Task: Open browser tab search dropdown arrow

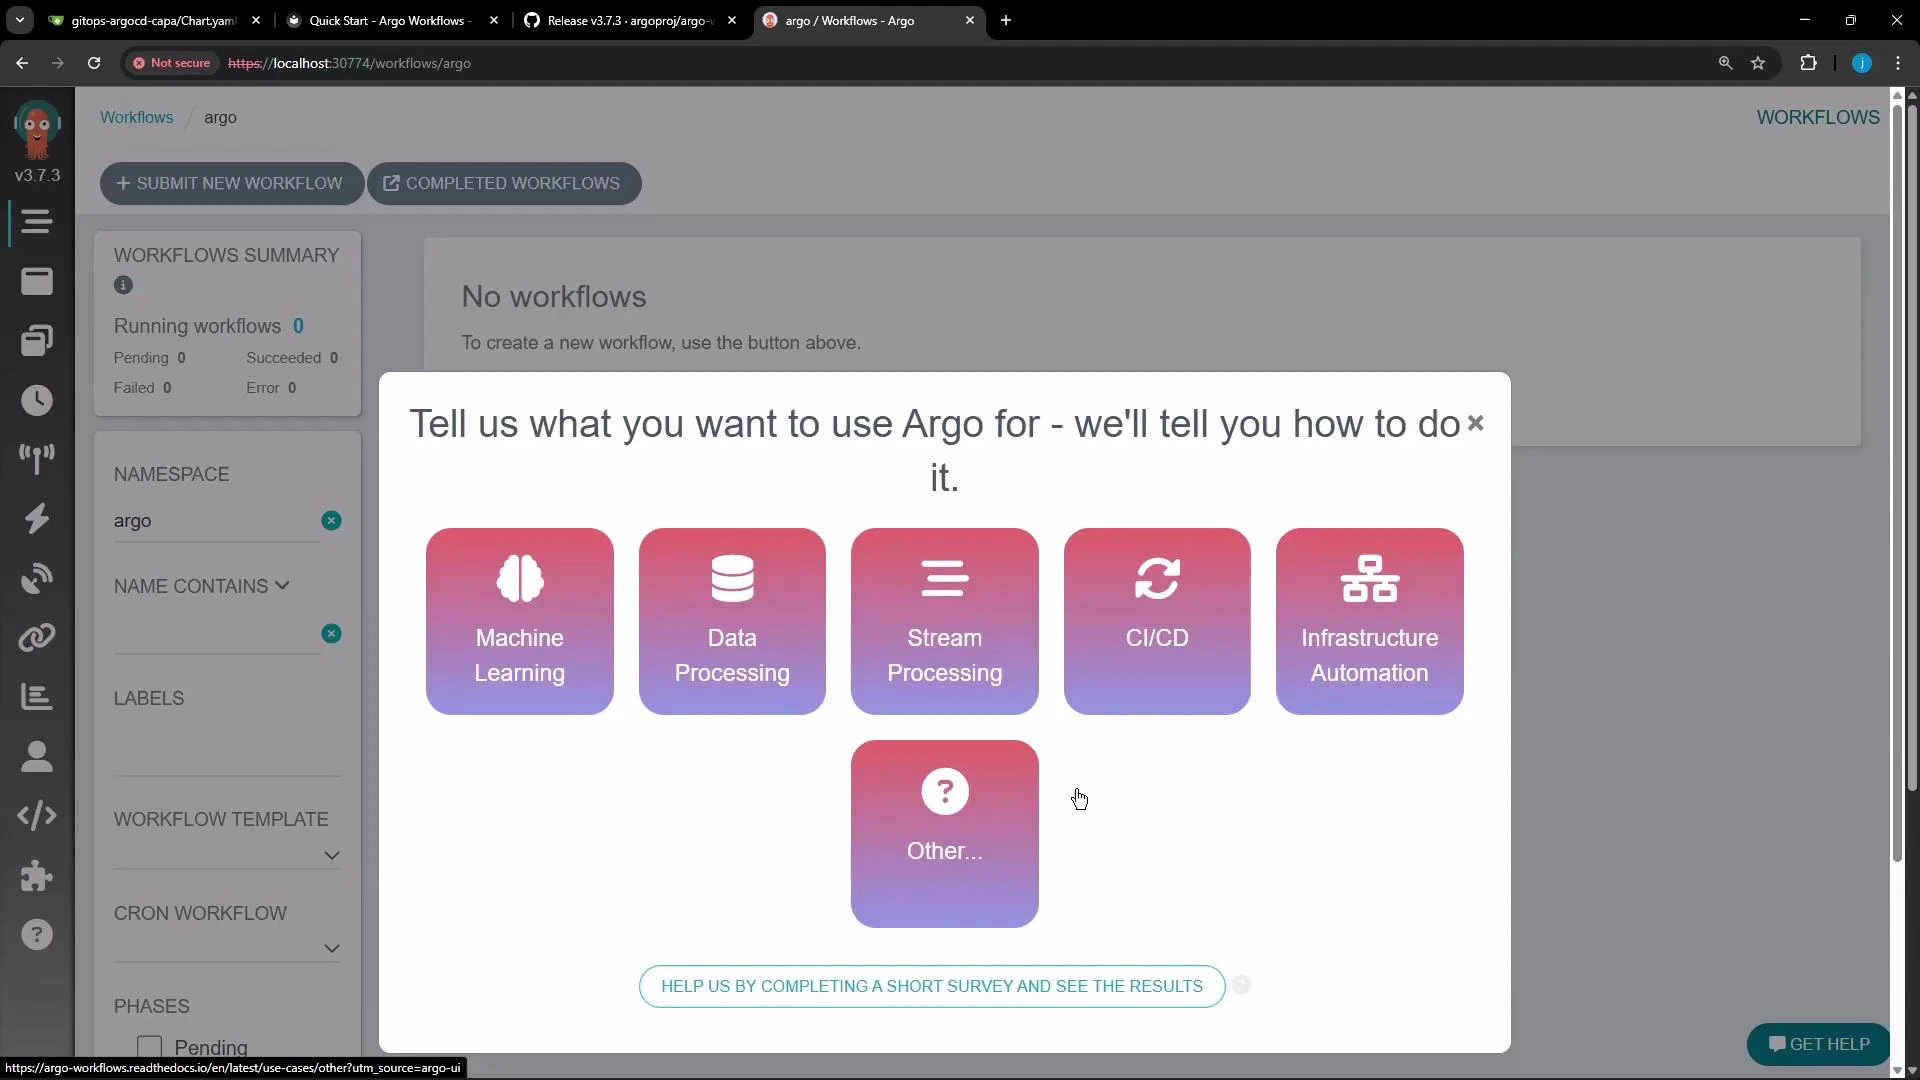Action: pos(20,20)
